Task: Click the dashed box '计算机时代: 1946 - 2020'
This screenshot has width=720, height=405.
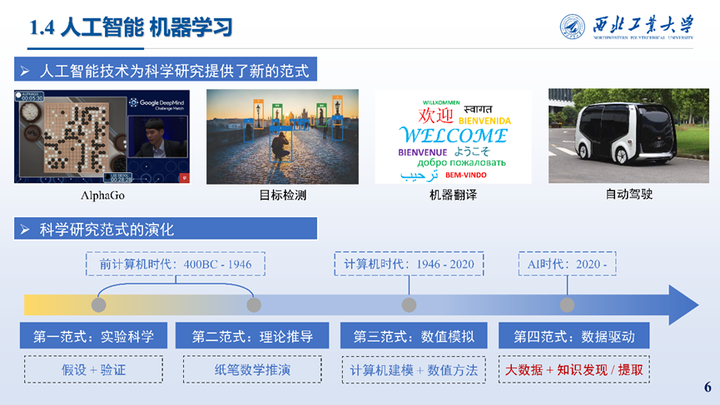Action: pyautogui.click(x=409, y=264)
